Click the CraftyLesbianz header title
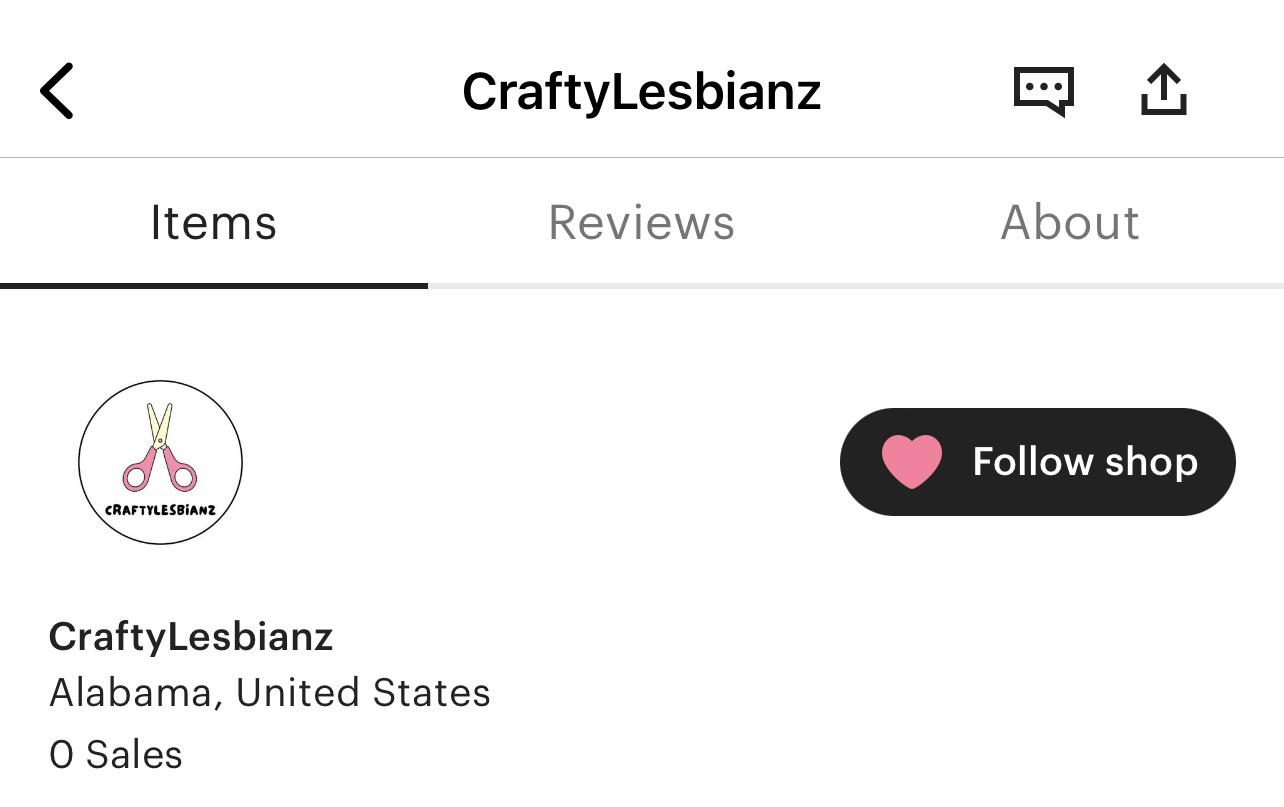The width and height of the screenshot is (1284, 807). 641,91
